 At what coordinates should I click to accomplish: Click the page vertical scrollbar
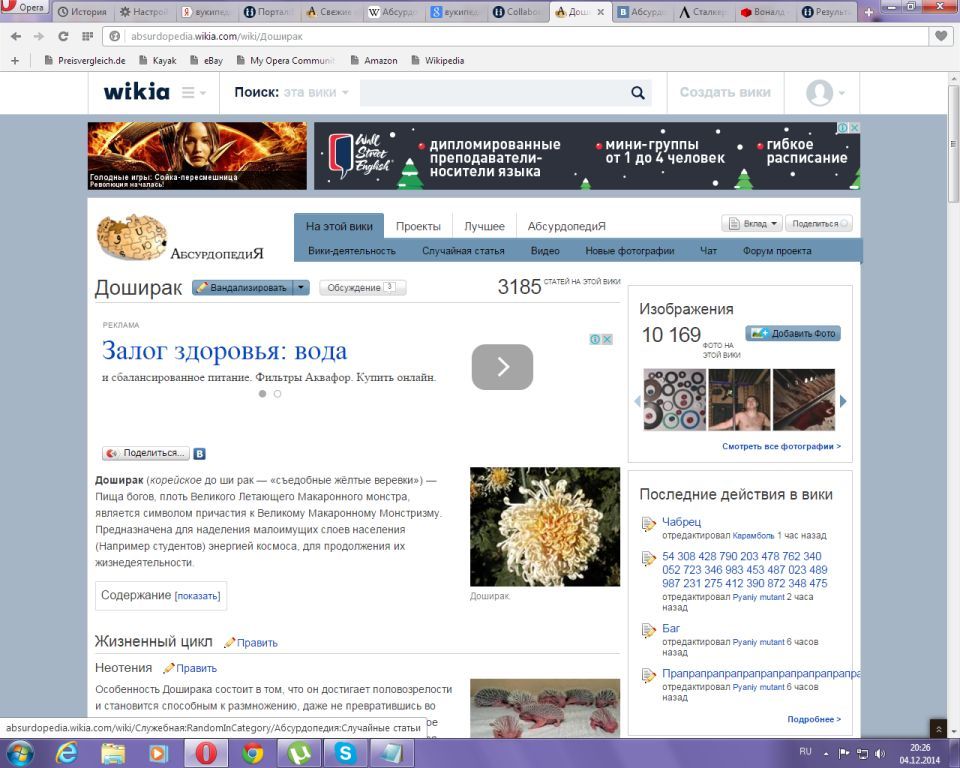pyautogui.click(x=951, y=400)
